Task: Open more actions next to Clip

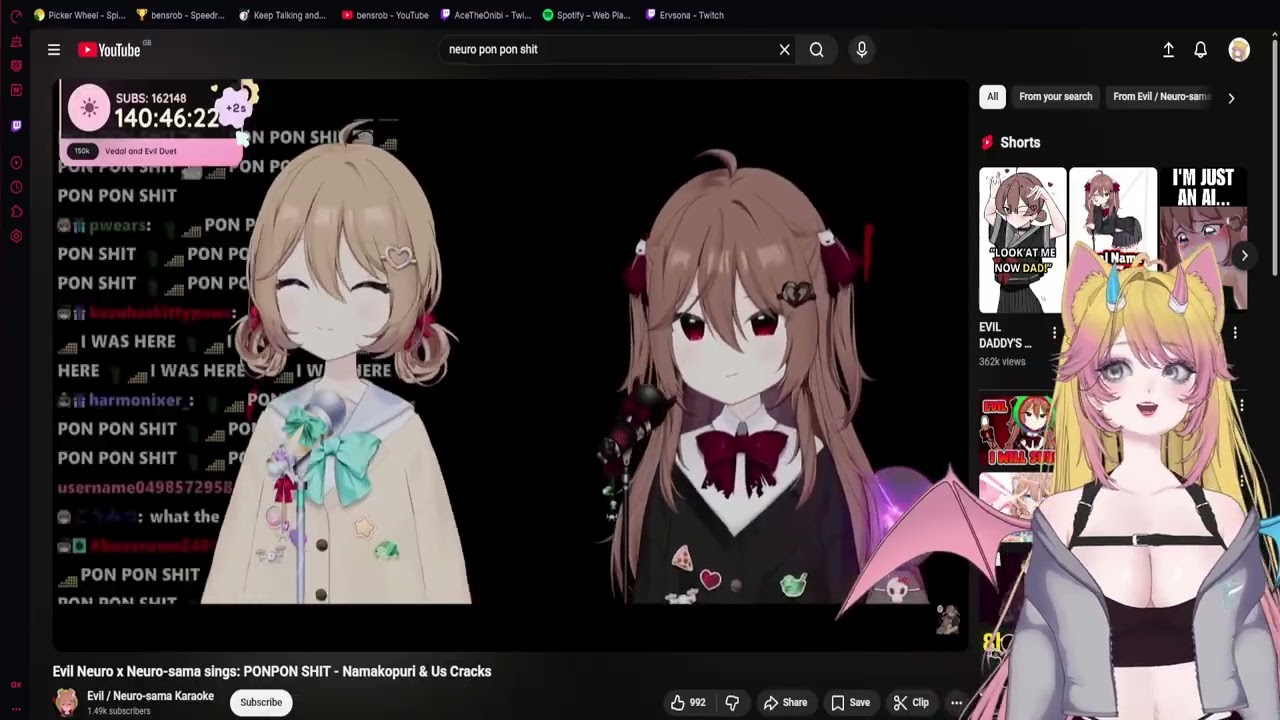Action: pos(956,702)
